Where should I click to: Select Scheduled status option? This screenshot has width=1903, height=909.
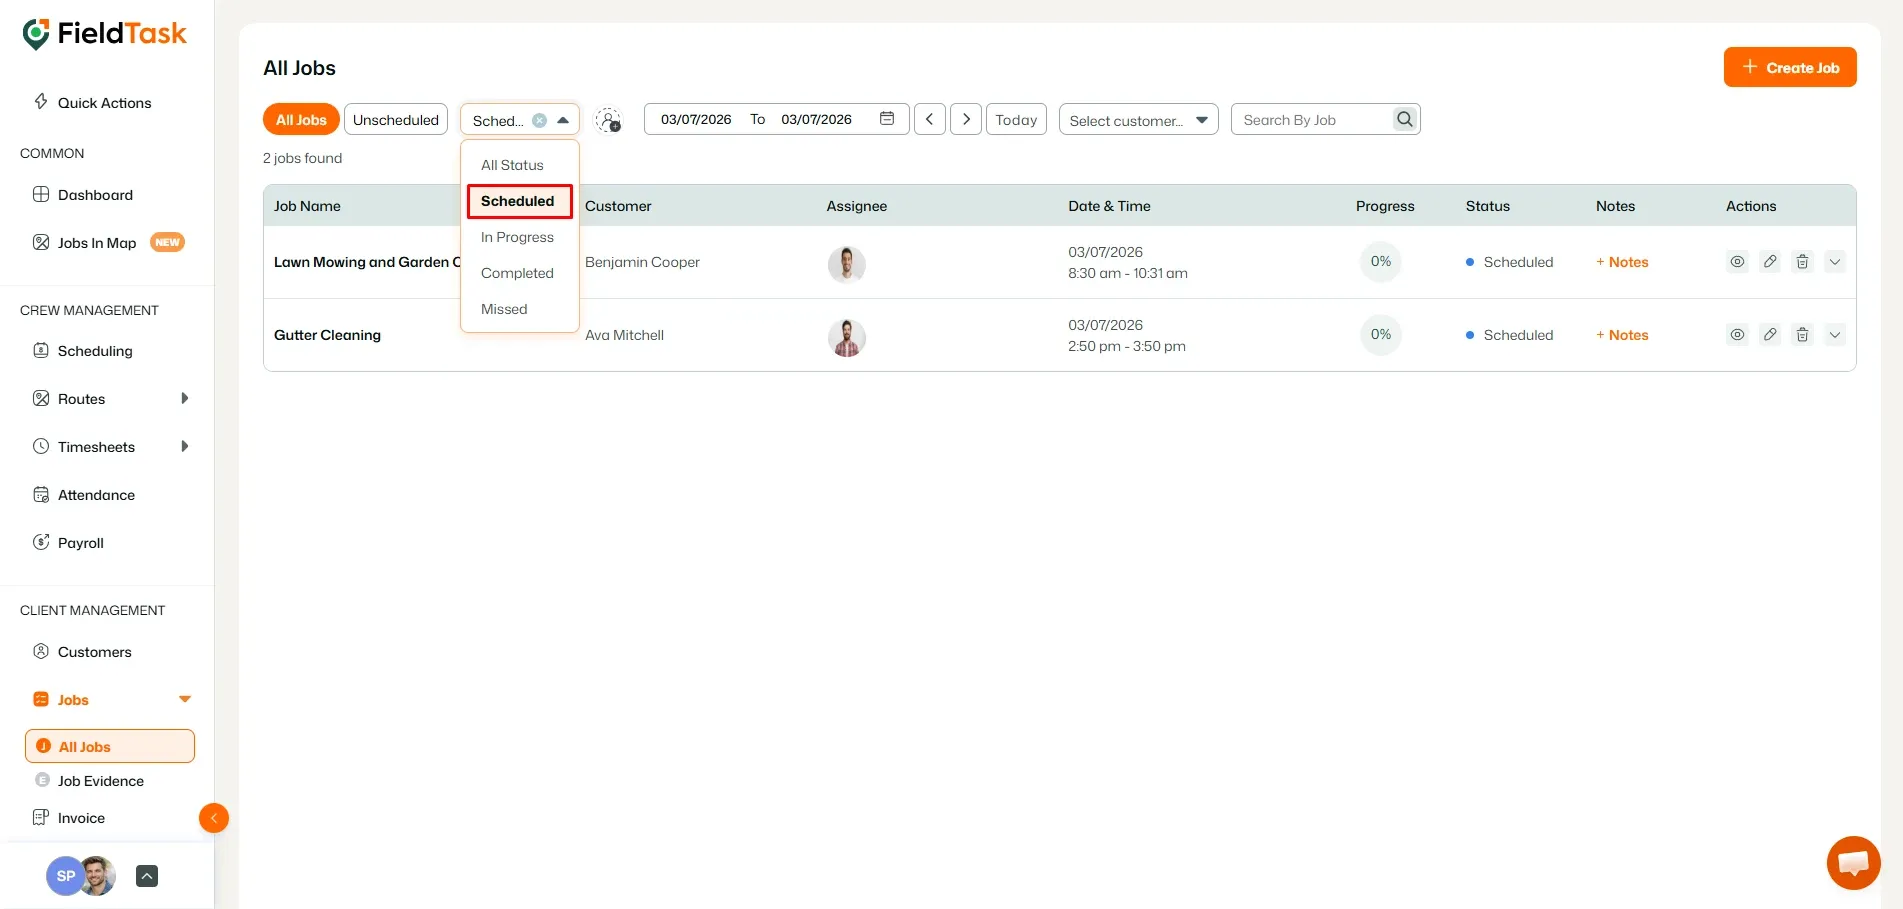pos(519,200)
